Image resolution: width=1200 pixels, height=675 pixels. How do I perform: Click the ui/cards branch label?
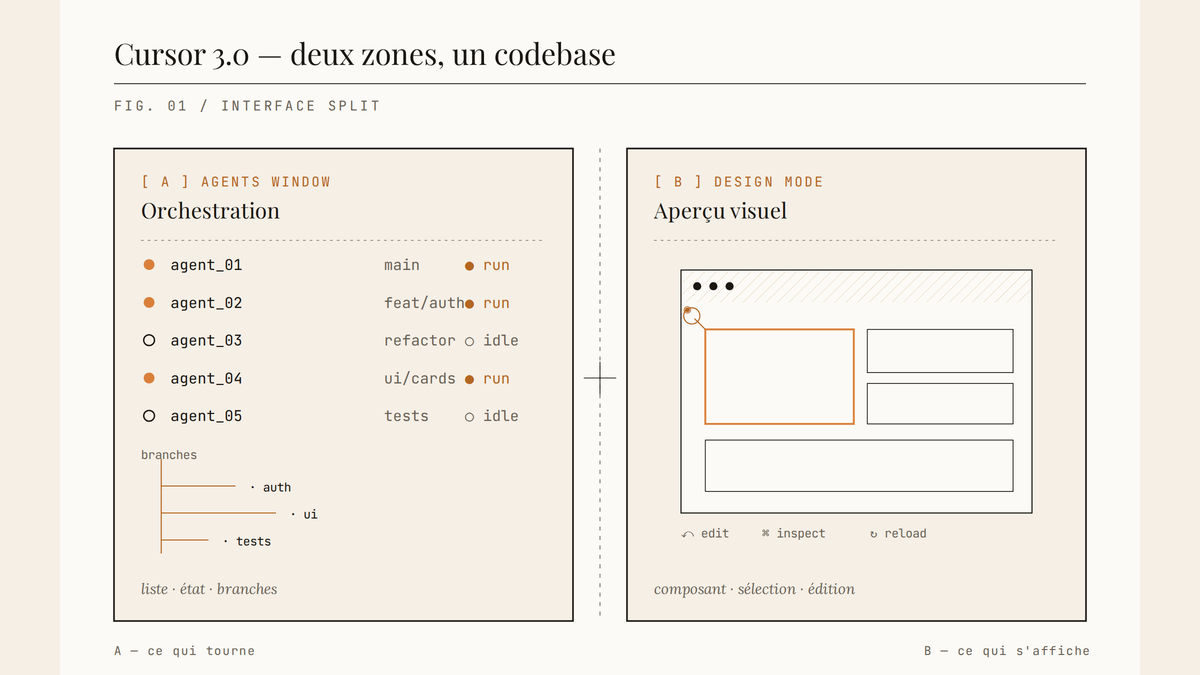click(420, 378)
